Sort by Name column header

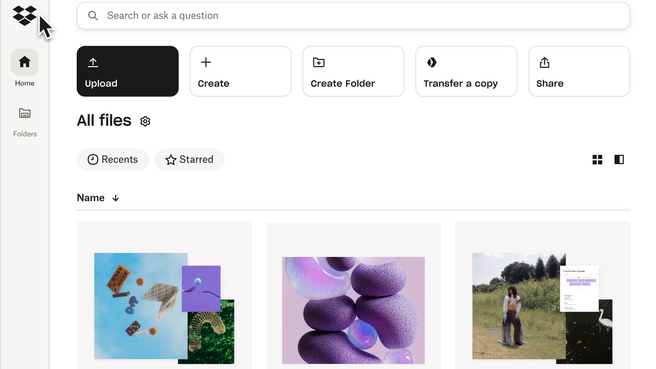[91, 198]
